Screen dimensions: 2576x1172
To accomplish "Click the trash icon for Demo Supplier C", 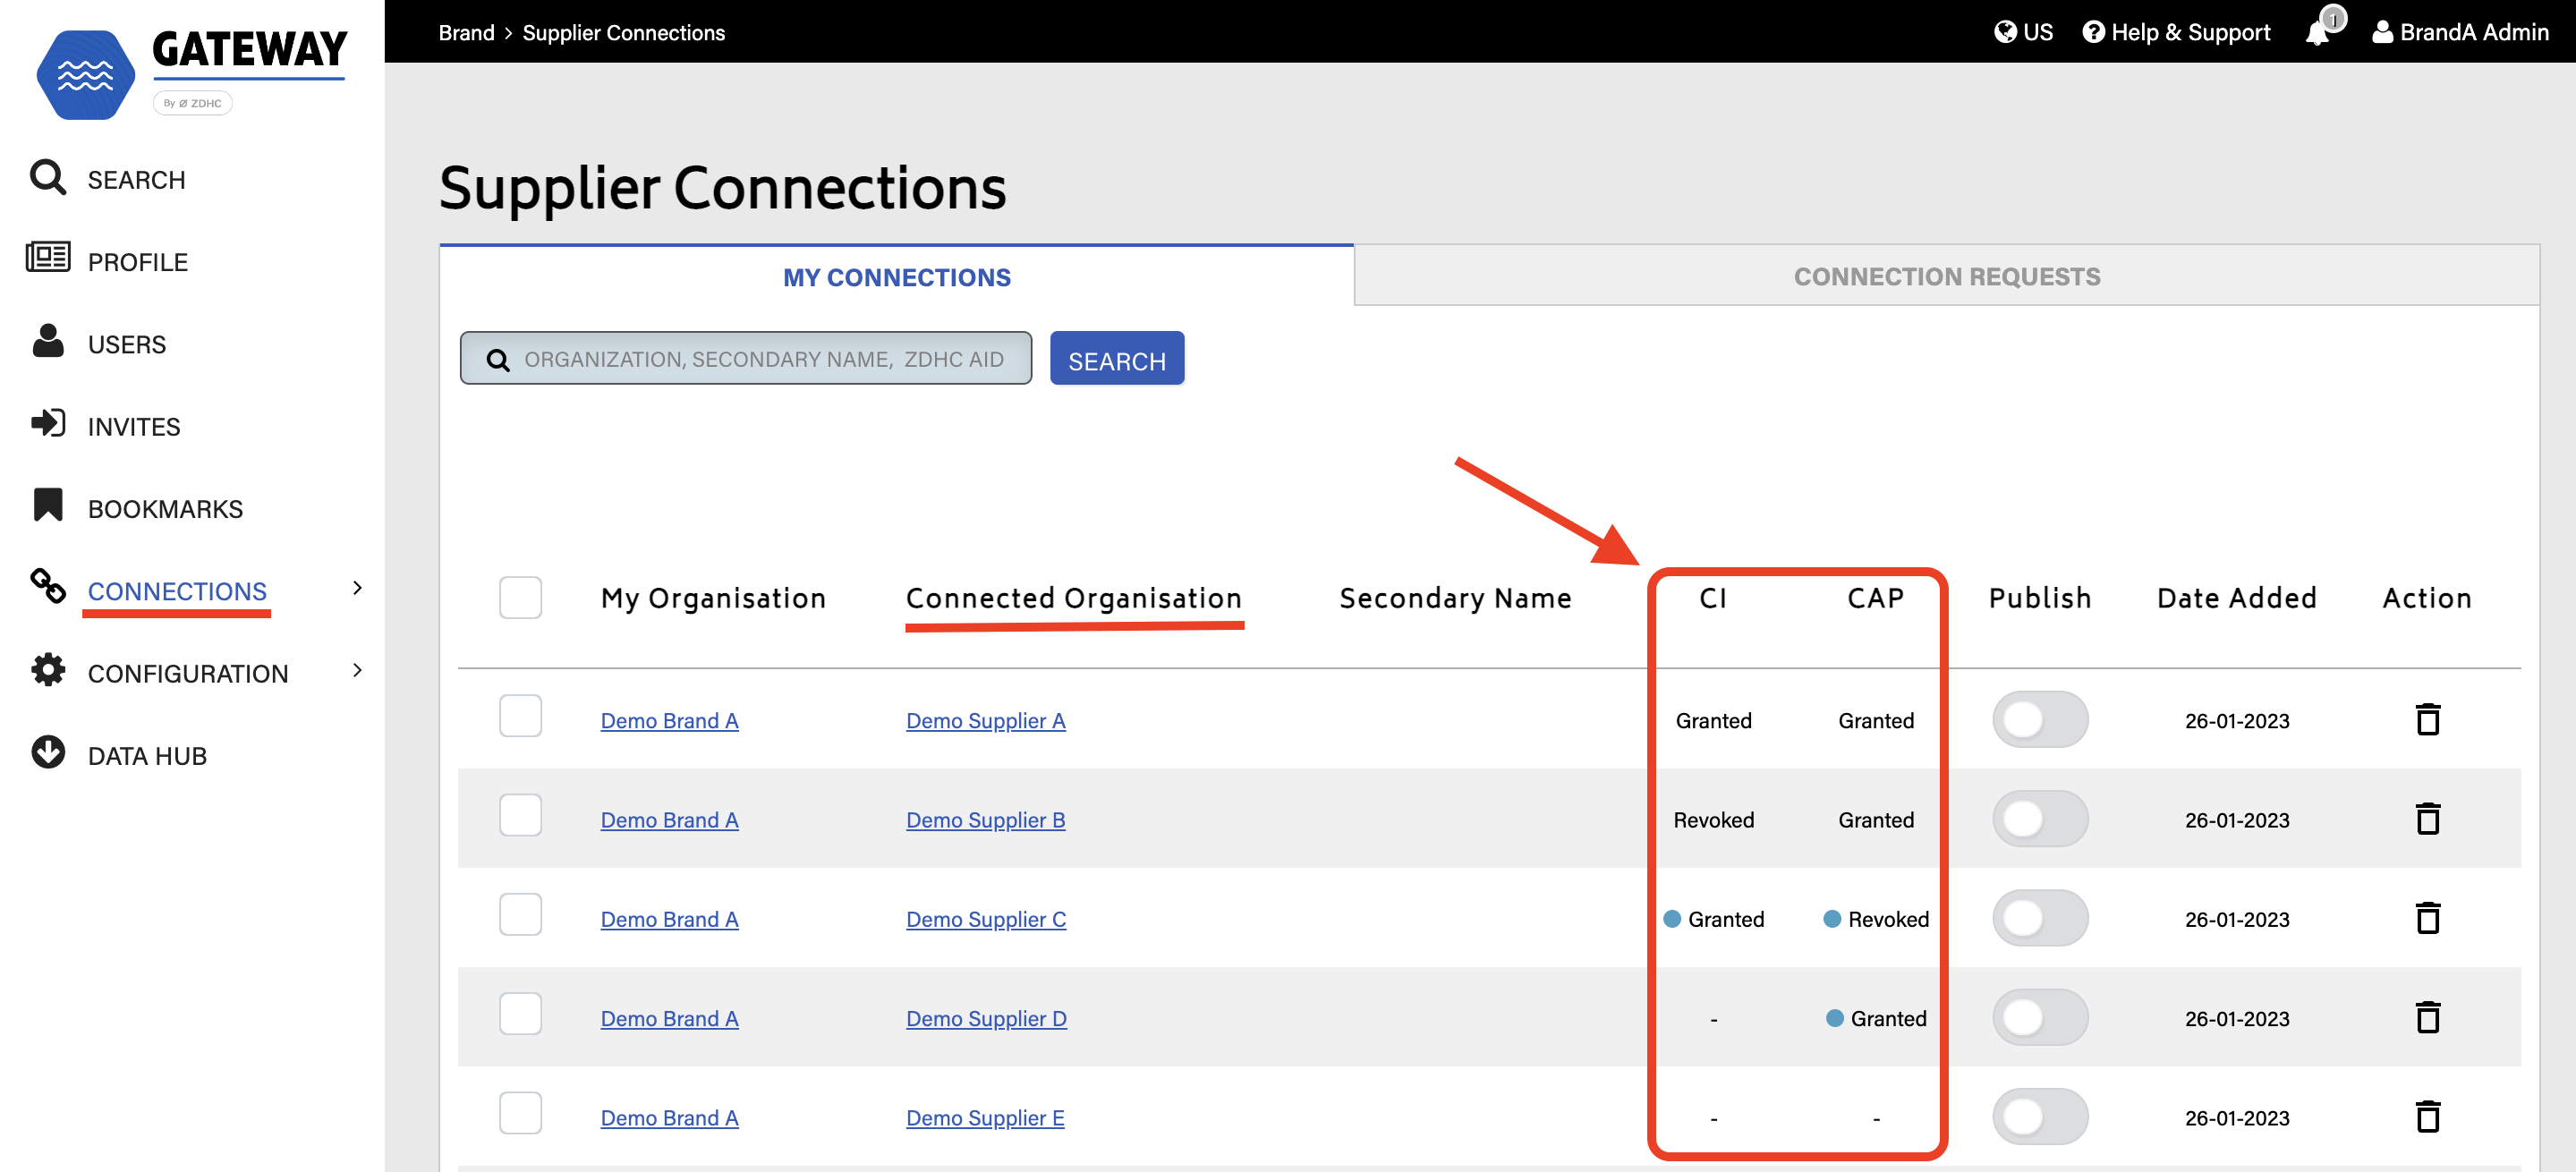I will click(x=2427, y=918).
